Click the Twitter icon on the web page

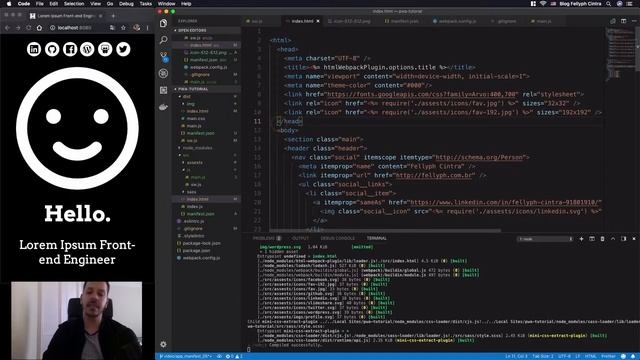pyautogui.click(x=123, y=49)
